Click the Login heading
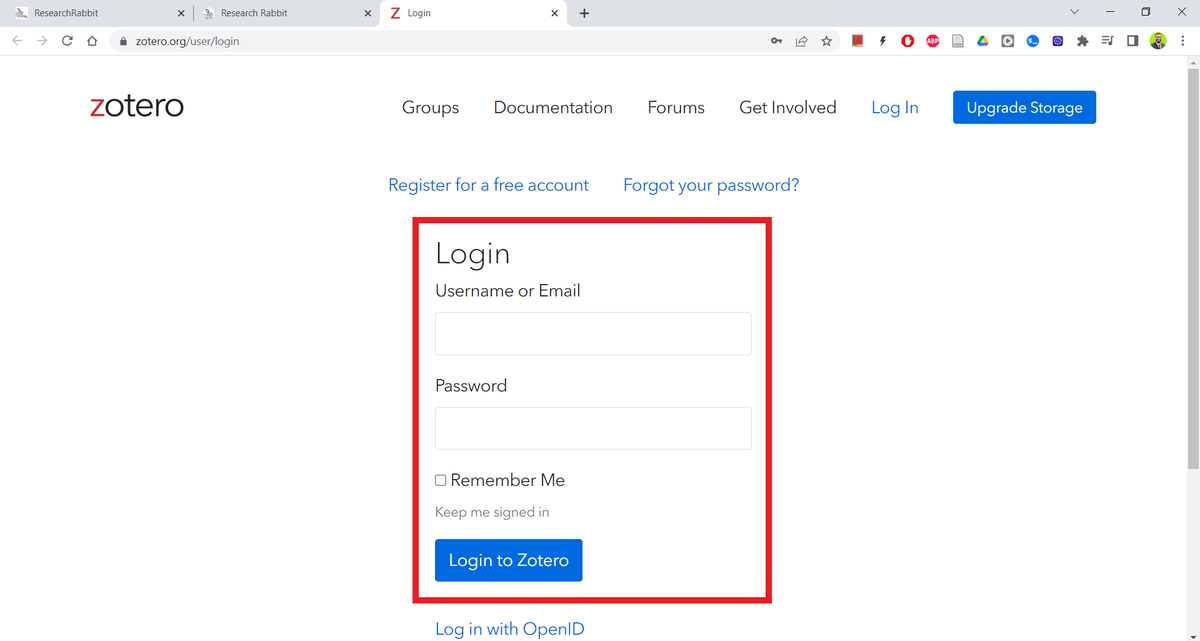1200x641 pixels. (x=473, y=253)
